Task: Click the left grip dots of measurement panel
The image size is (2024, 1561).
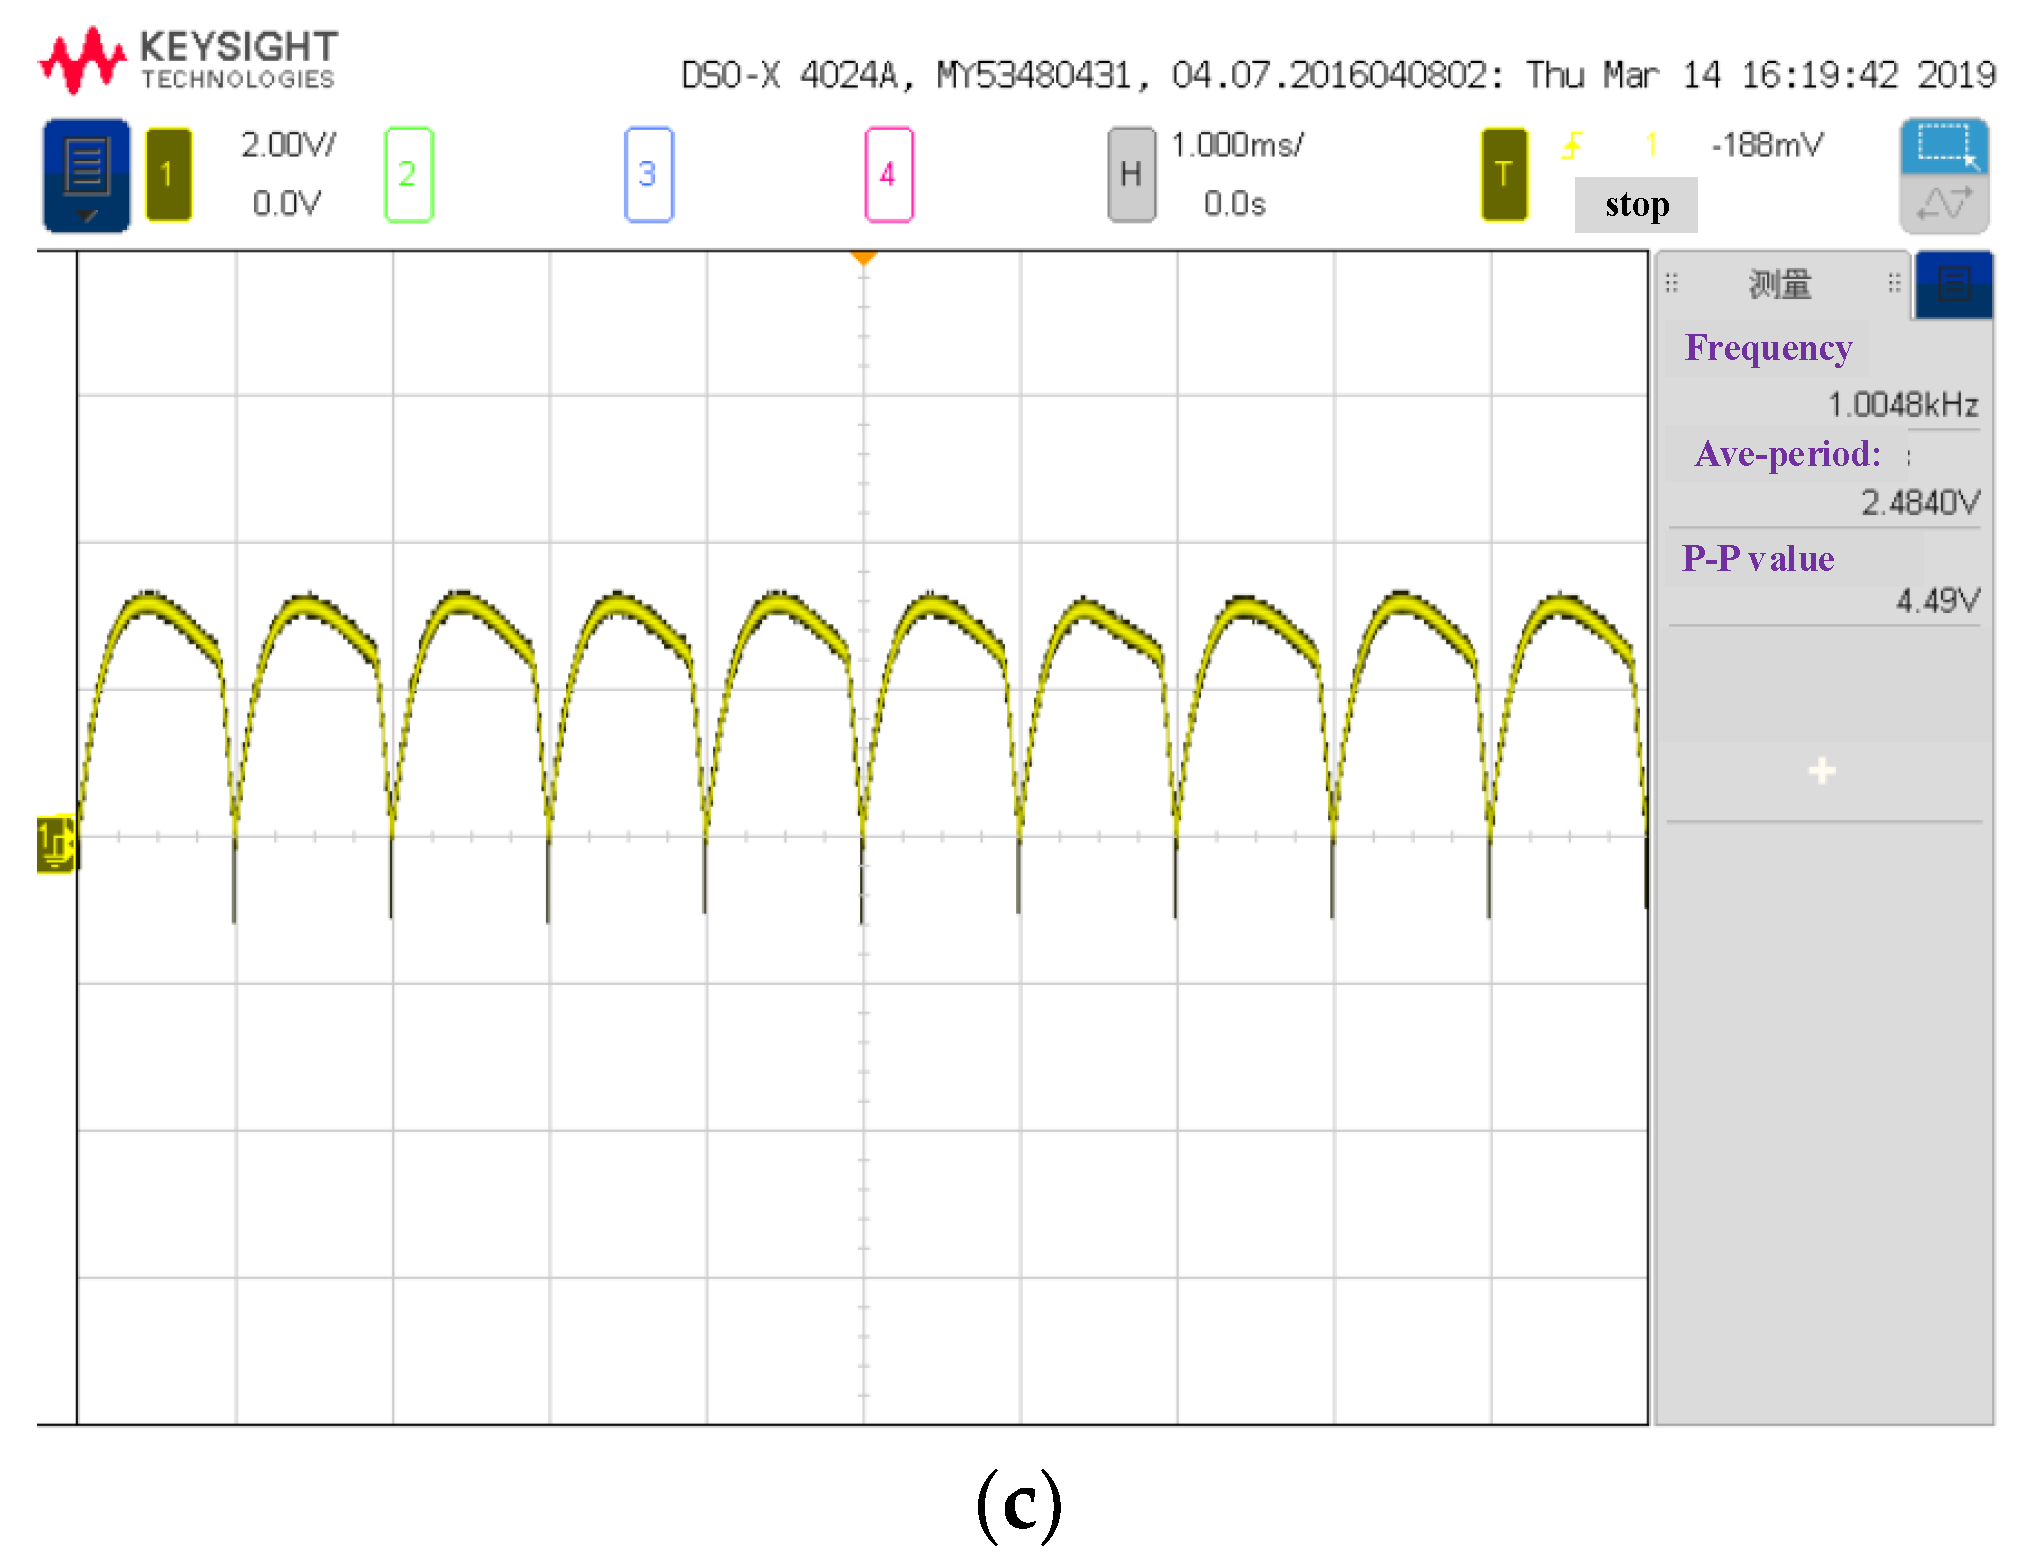Action: pos(1671,284)
